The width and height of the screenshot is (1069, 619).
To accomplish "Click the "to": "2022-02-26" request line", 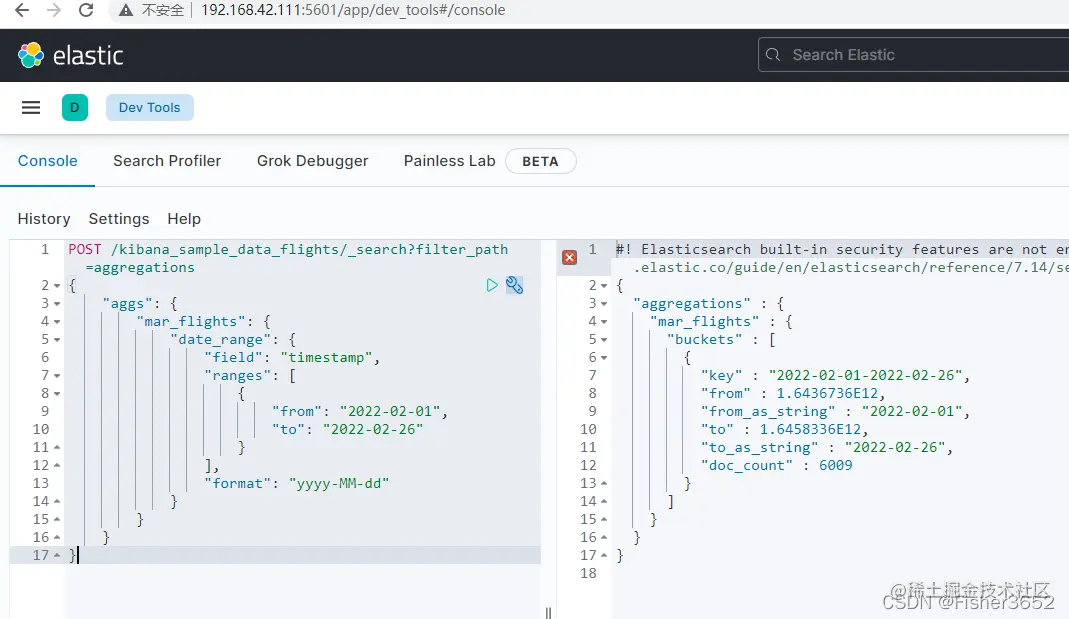I will [348, 429].
